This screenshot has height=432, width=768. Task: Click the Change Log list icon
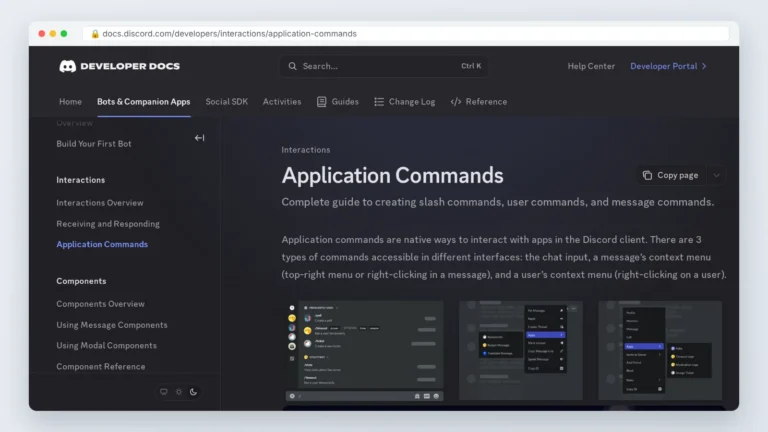379,102
